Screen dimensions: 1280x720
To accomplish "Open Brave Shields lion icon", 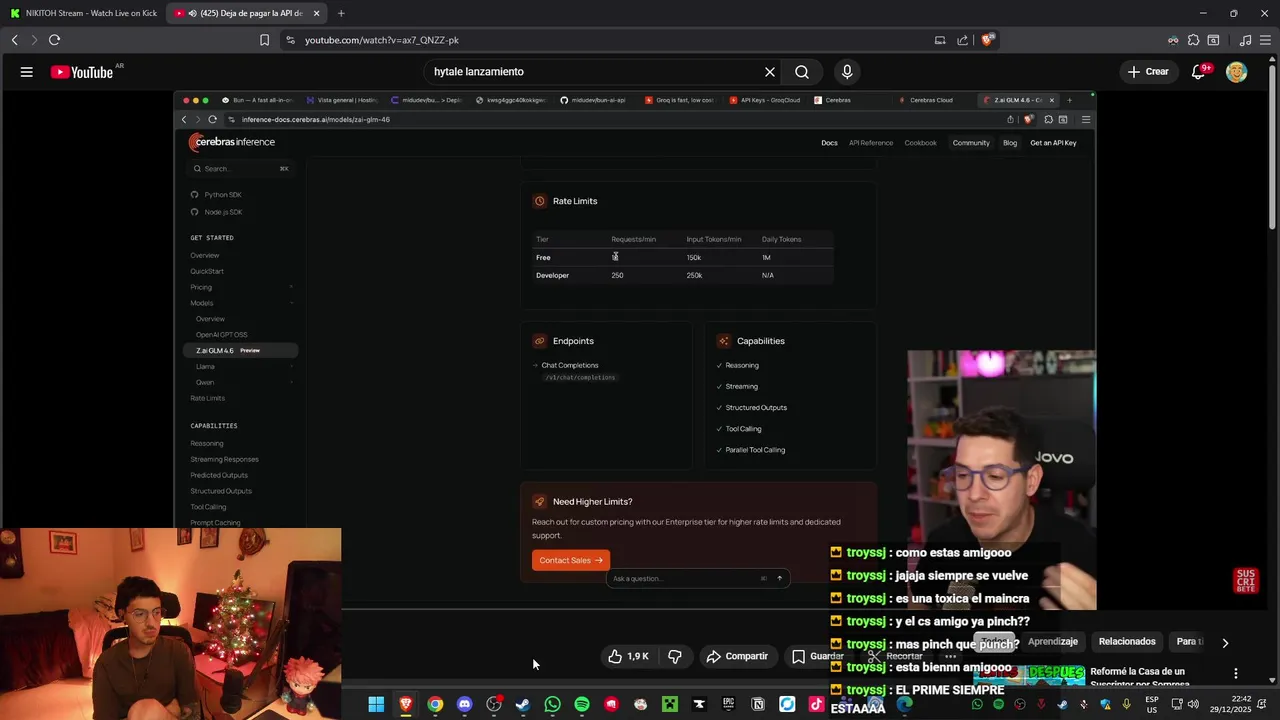I will 987,40.
